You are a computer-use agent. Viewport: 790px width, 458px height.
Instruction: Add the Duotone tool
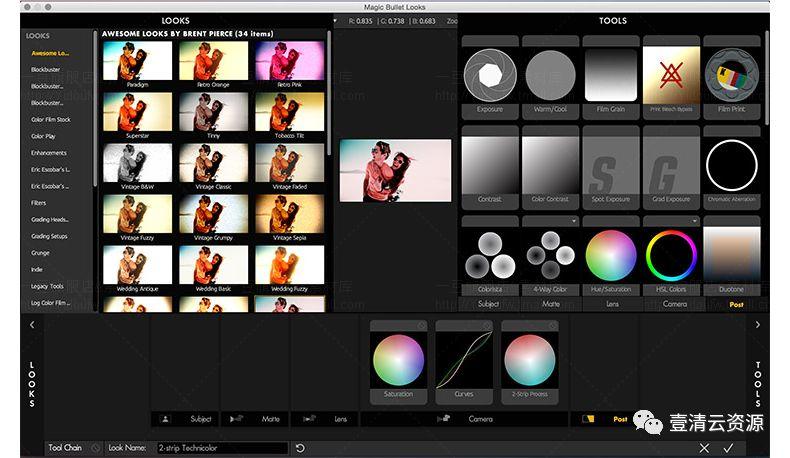click(732, 256)
